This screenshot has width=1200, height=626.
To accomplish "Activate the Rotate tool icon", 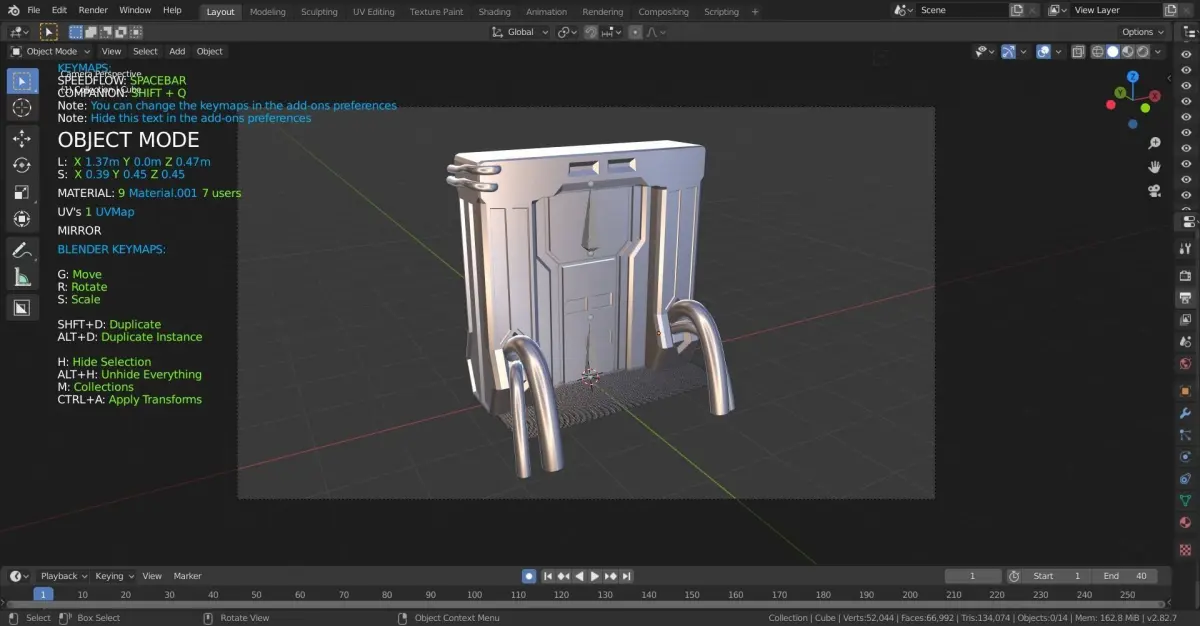I will pyautogui.click(x=22, y=165).
